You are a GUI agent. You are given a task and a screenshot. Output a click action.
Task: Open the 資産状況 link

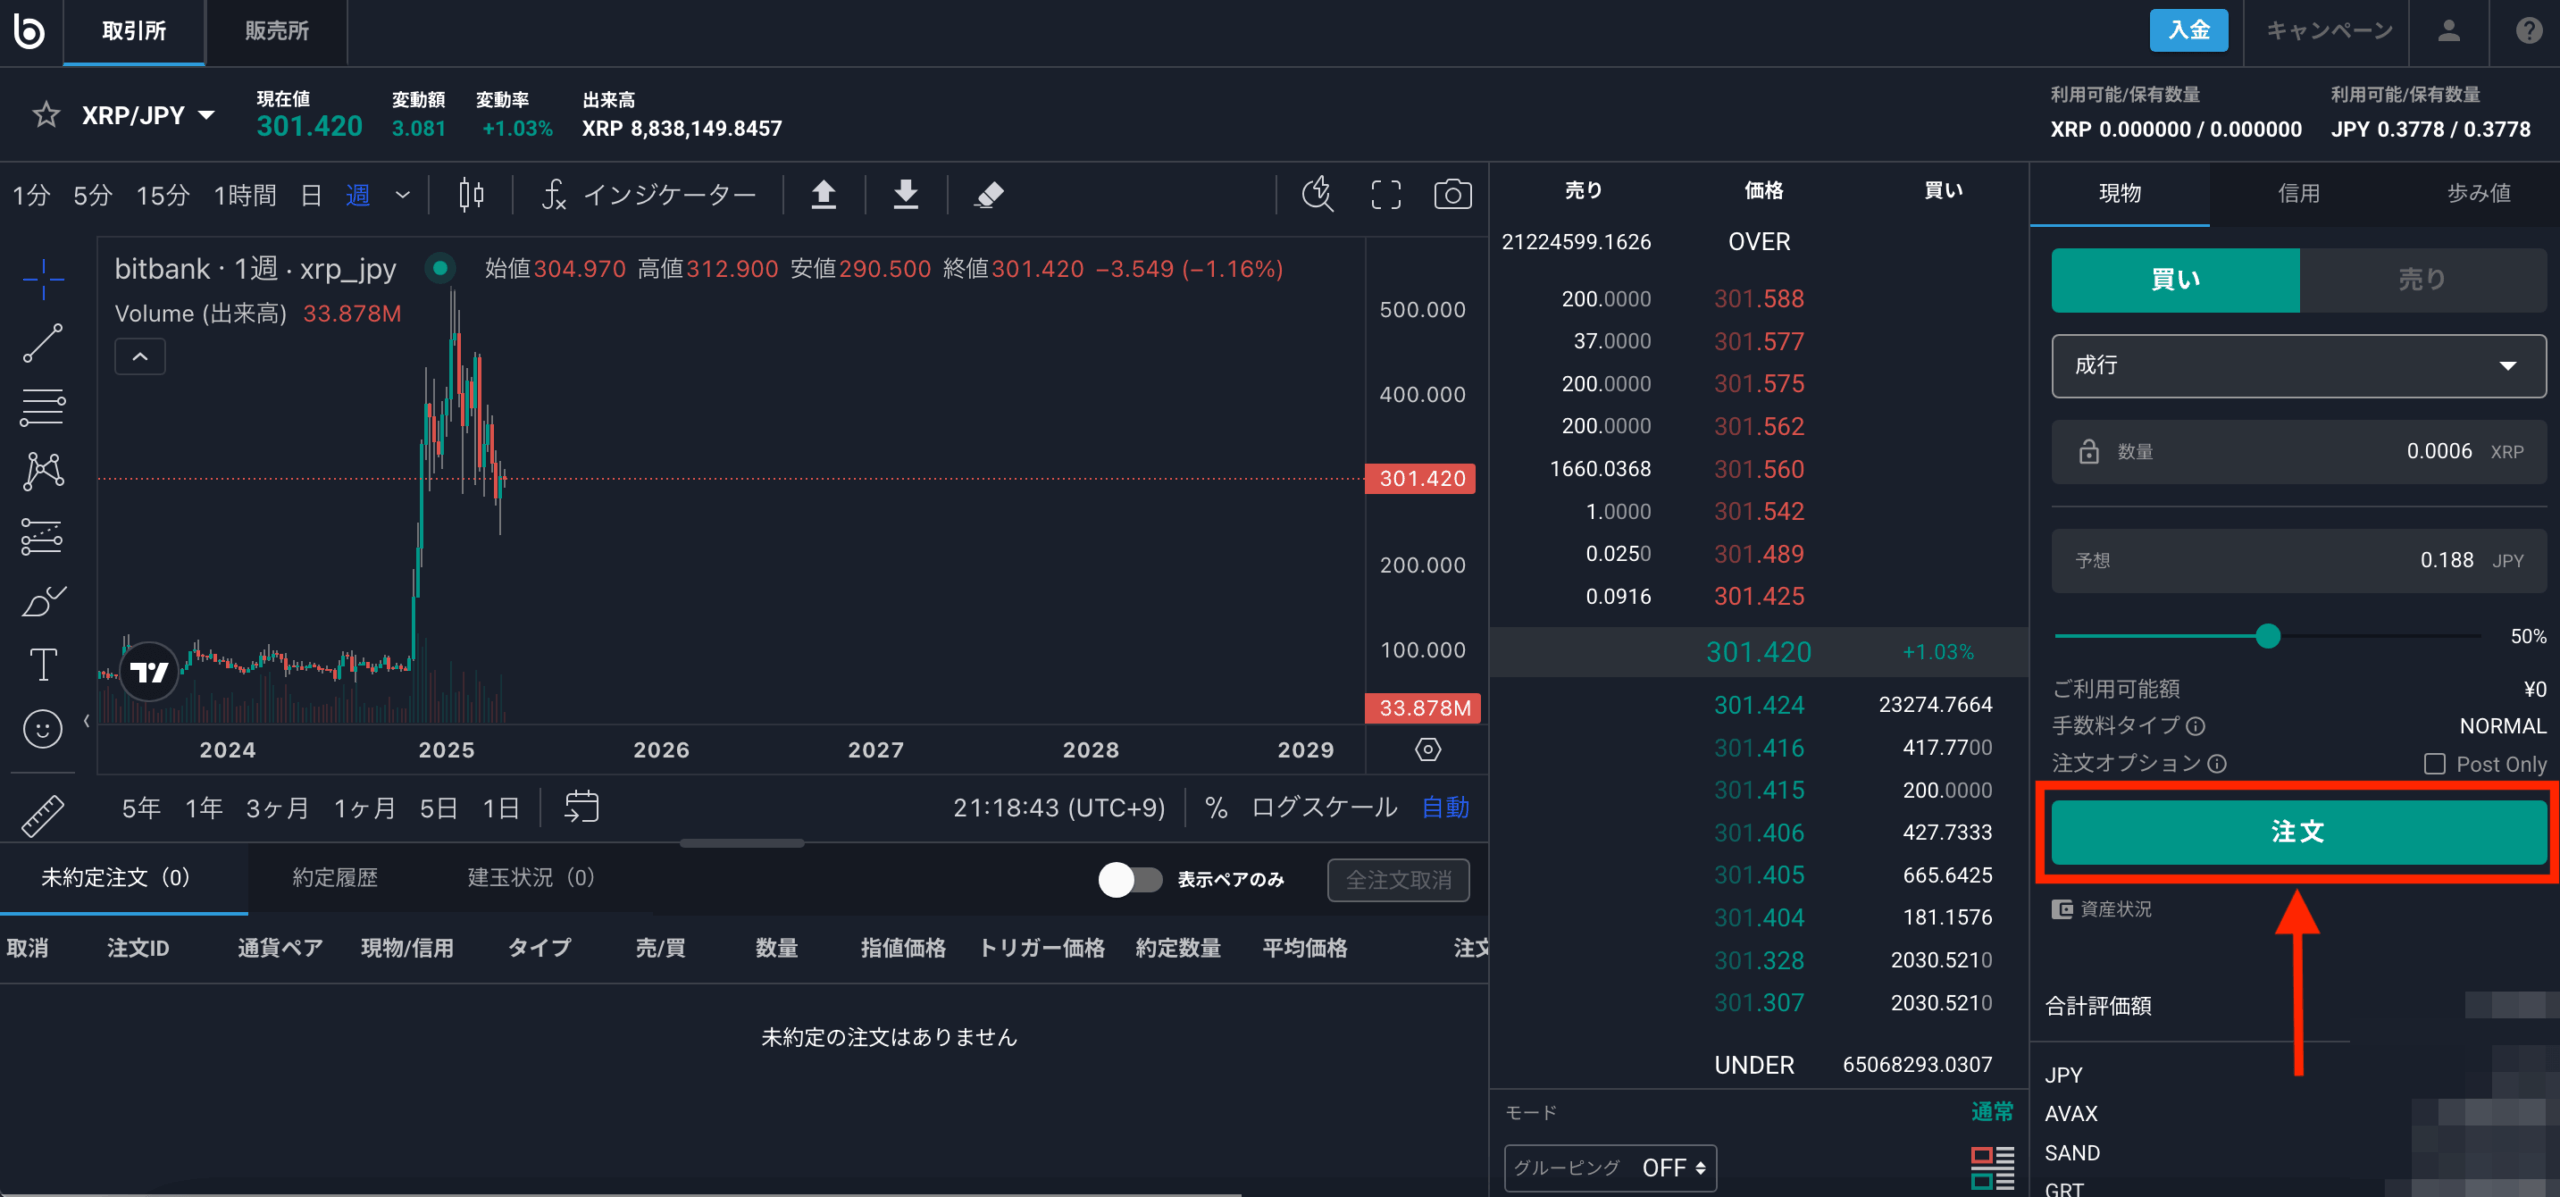click(x=2101, y=909)
